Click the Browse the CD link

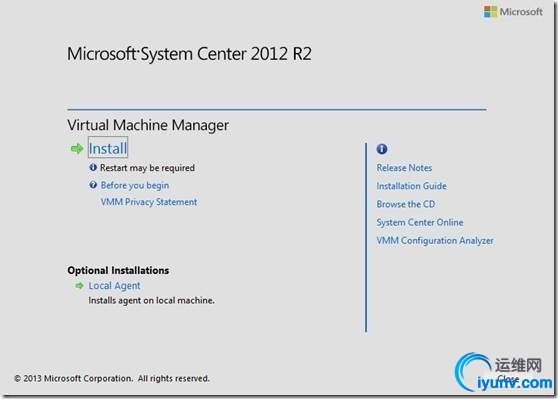[406, 204]
